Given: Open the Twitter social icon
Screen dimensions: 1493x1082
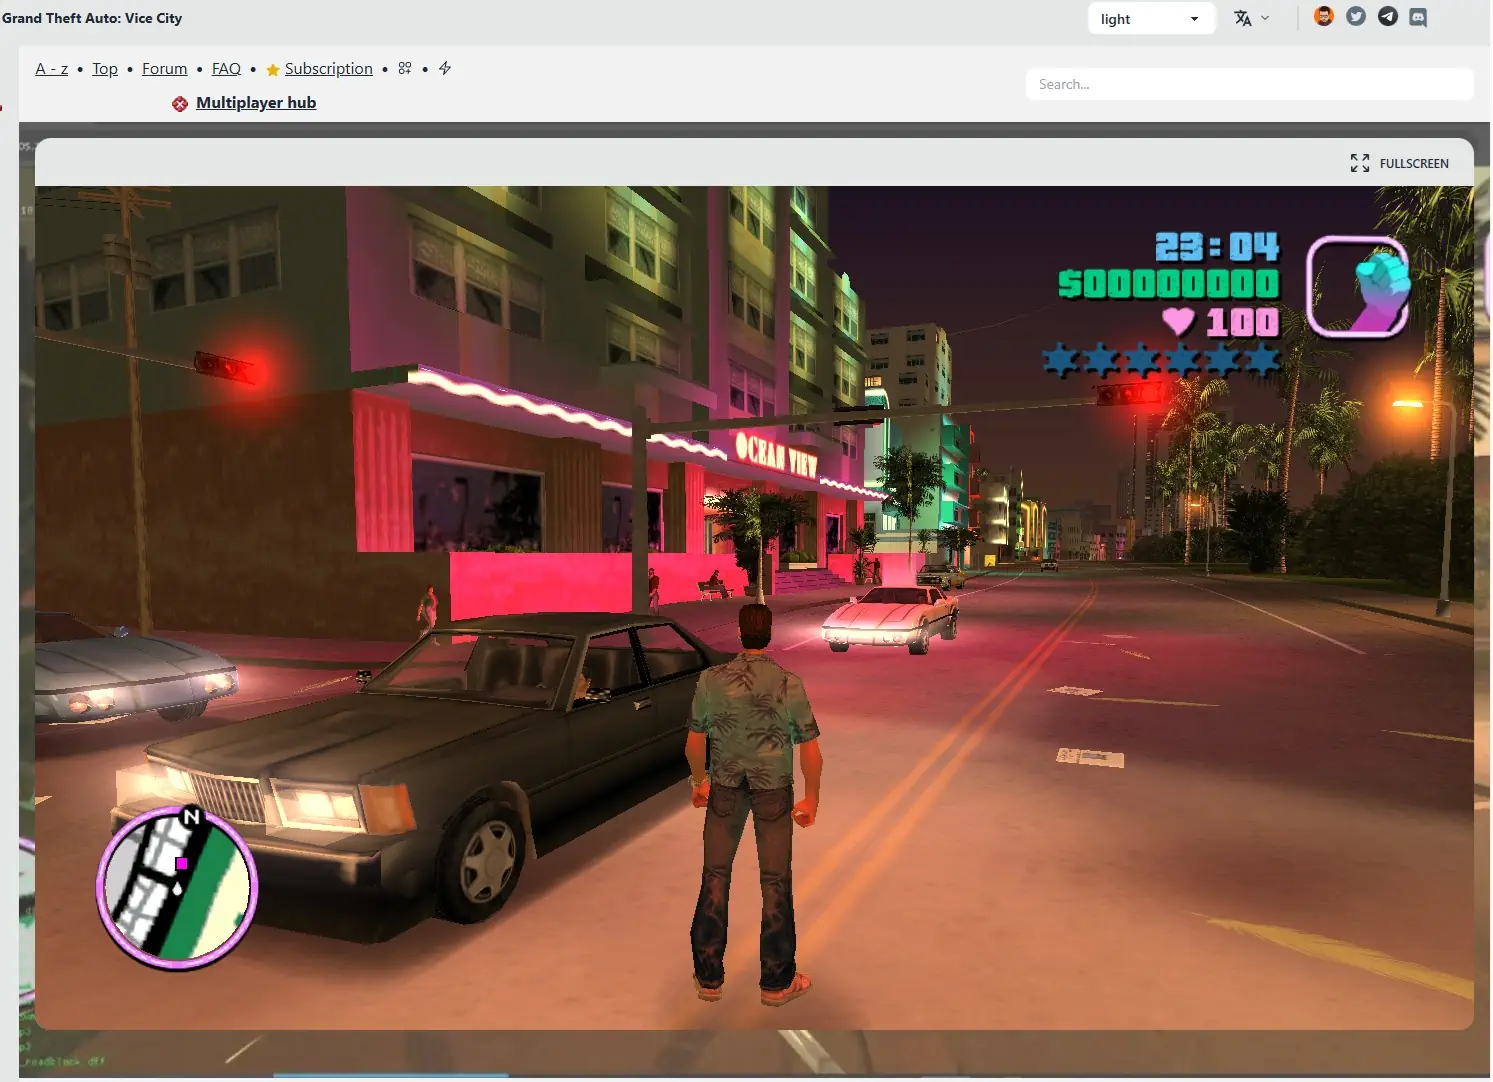Looking at the screenshot, I should coord(1355,17).
